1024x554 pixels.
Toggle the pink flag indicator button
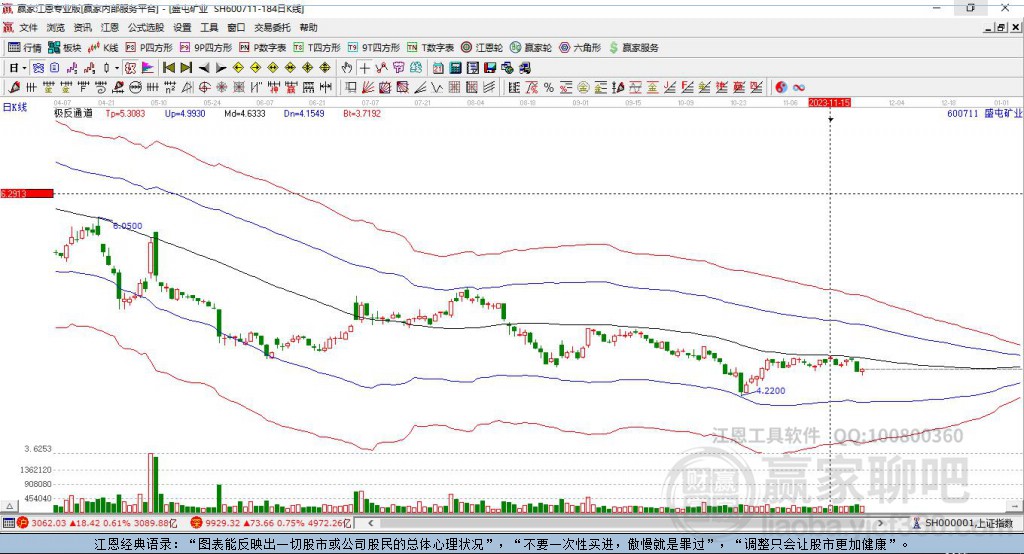coord(148,67)
